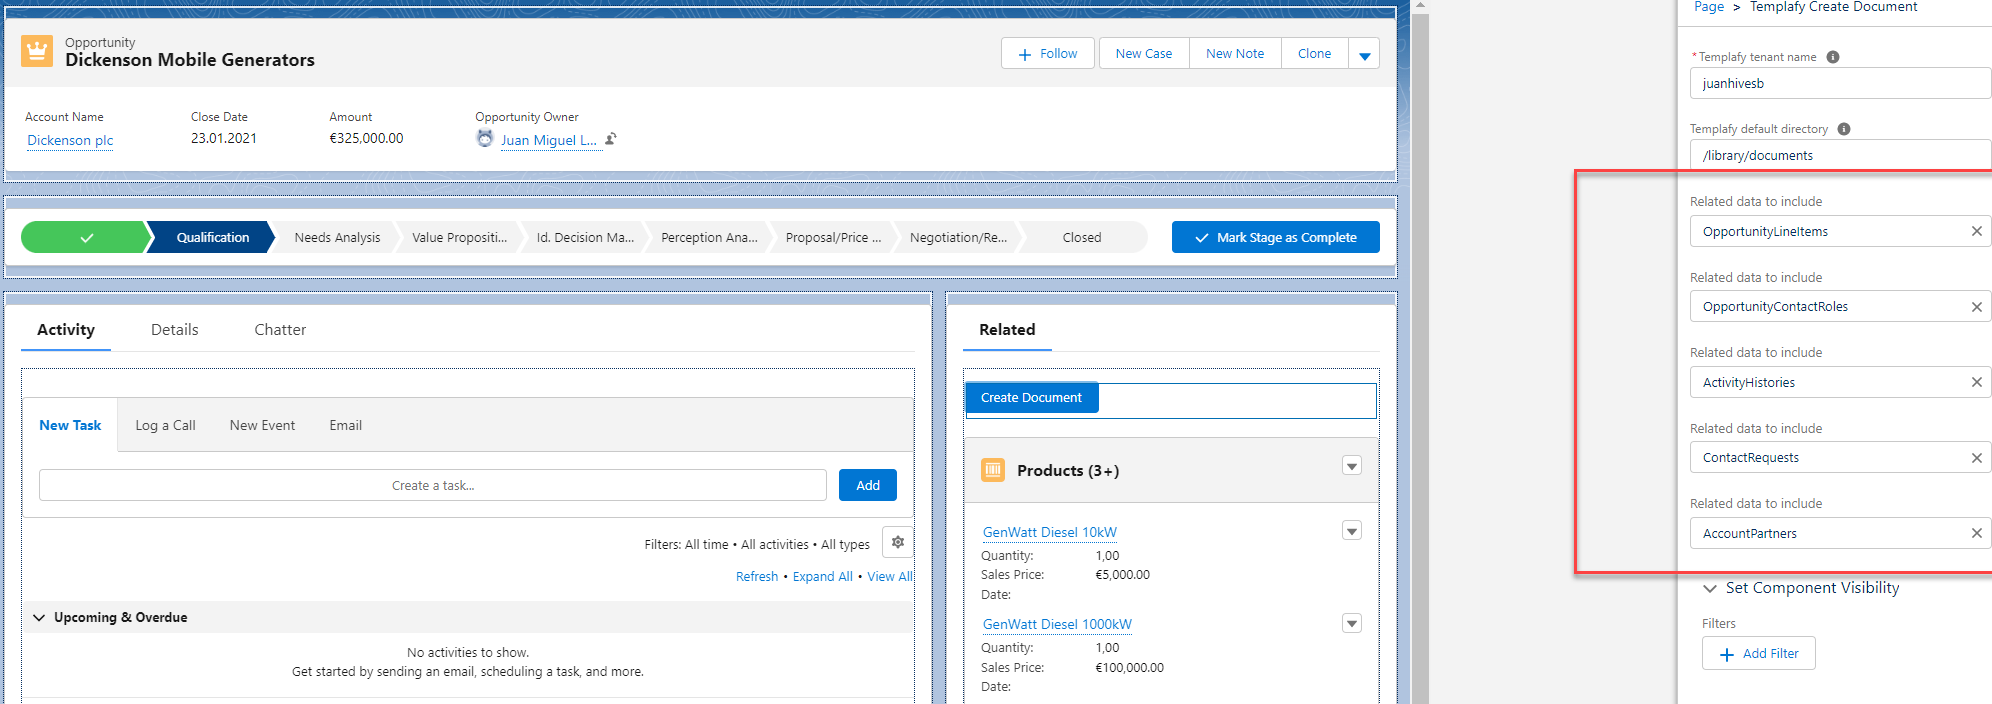Screen dimensions: 1992x704
Task: Click the New Case button
Action: 1144,54
